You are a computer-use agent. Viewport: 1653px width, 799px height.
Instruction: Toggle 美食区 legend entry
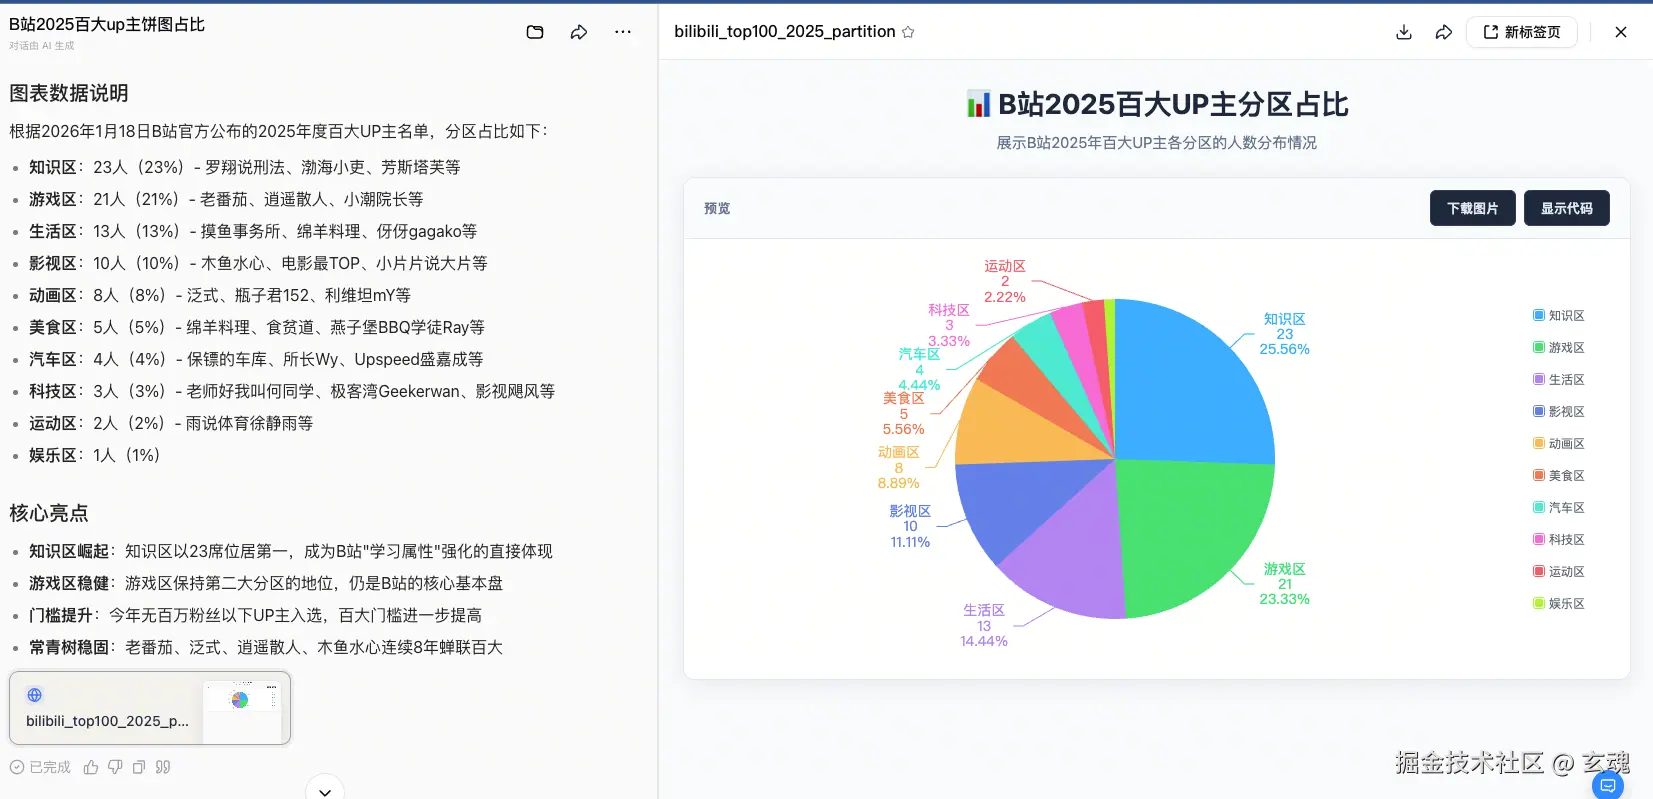(x=1559, y=476)
